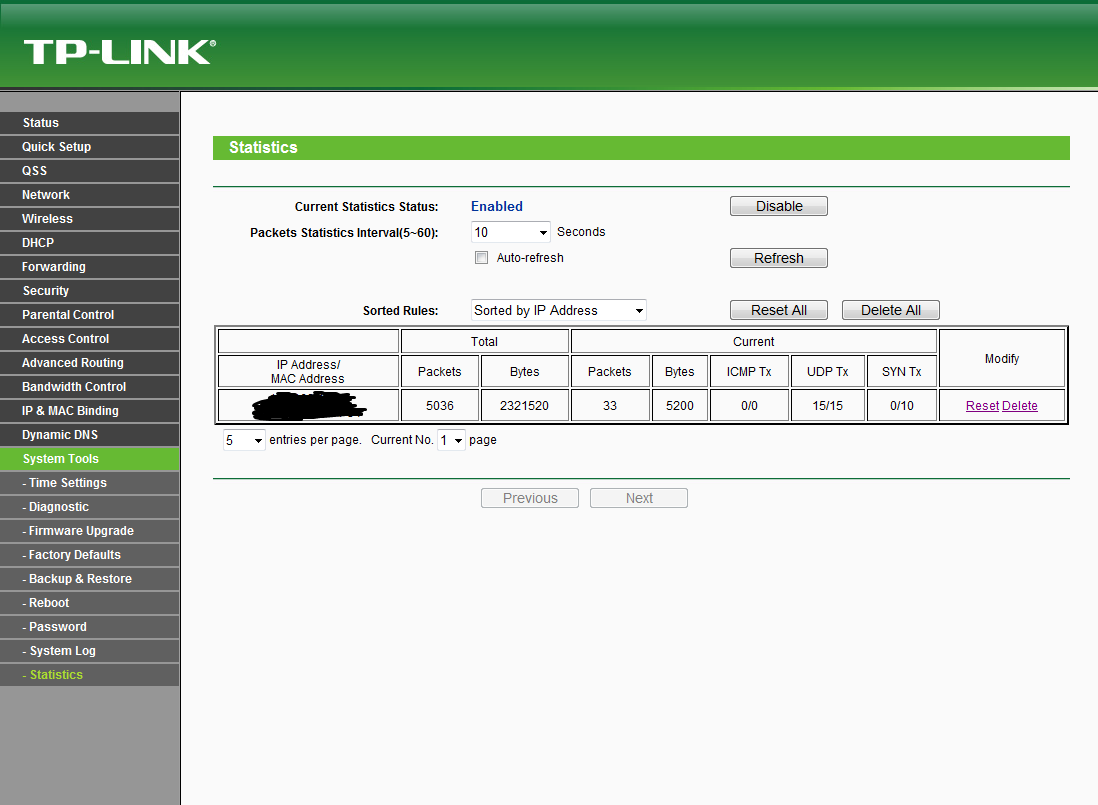The image size is (1098, 805).
Task: View the System Log
Action: pos(90,651)
